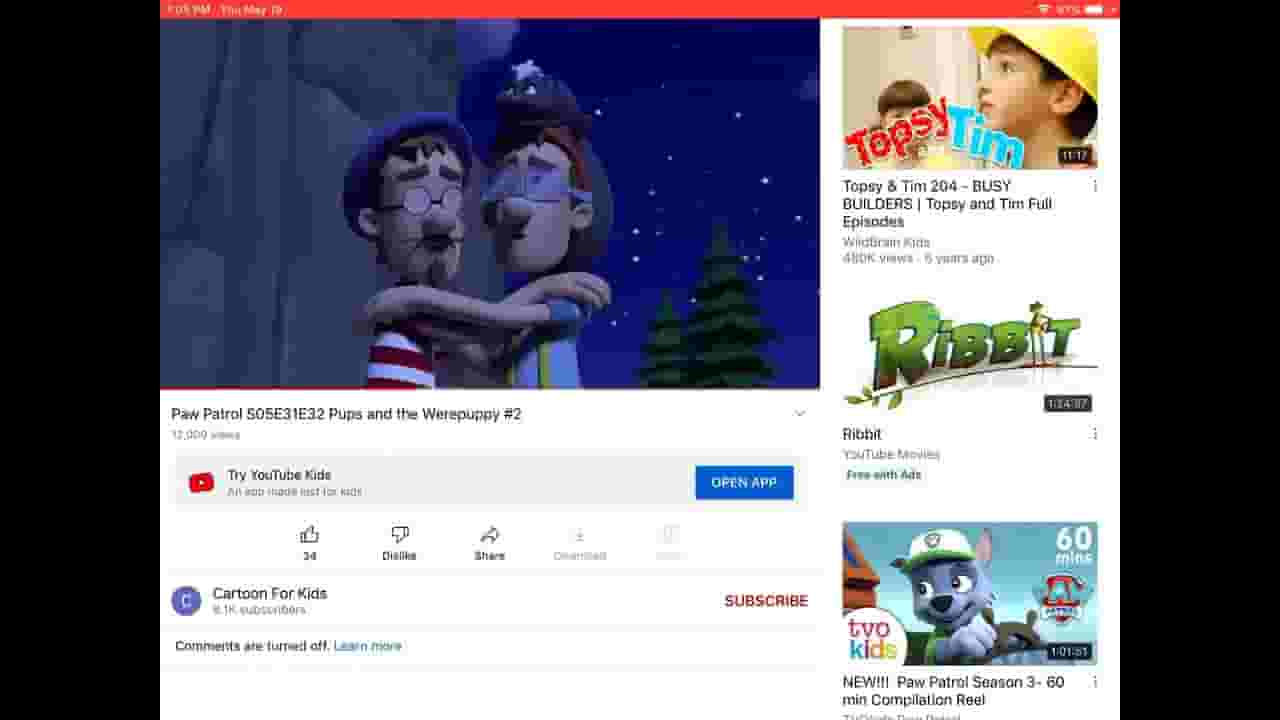Click the 'Free with Ads' label
The image size is (1280, 720).
click(x=884, y=475)
